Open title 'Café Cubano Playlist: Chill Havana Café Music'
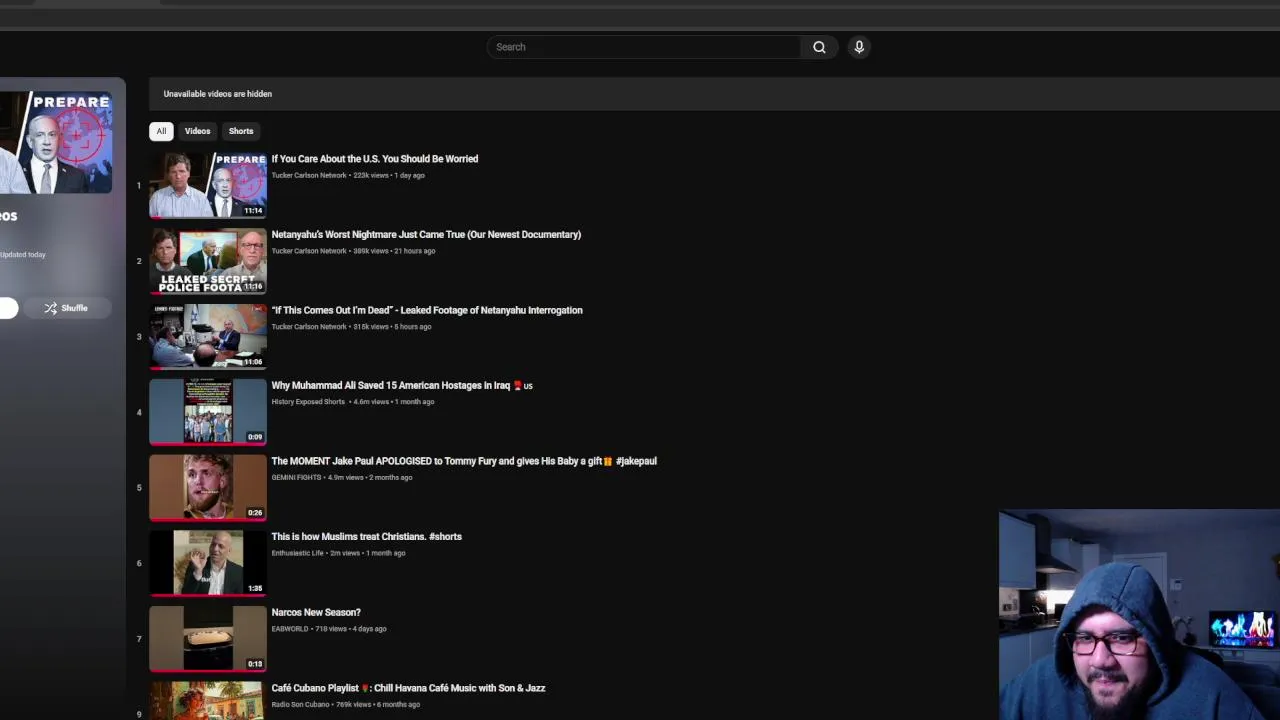 [408, 688]
